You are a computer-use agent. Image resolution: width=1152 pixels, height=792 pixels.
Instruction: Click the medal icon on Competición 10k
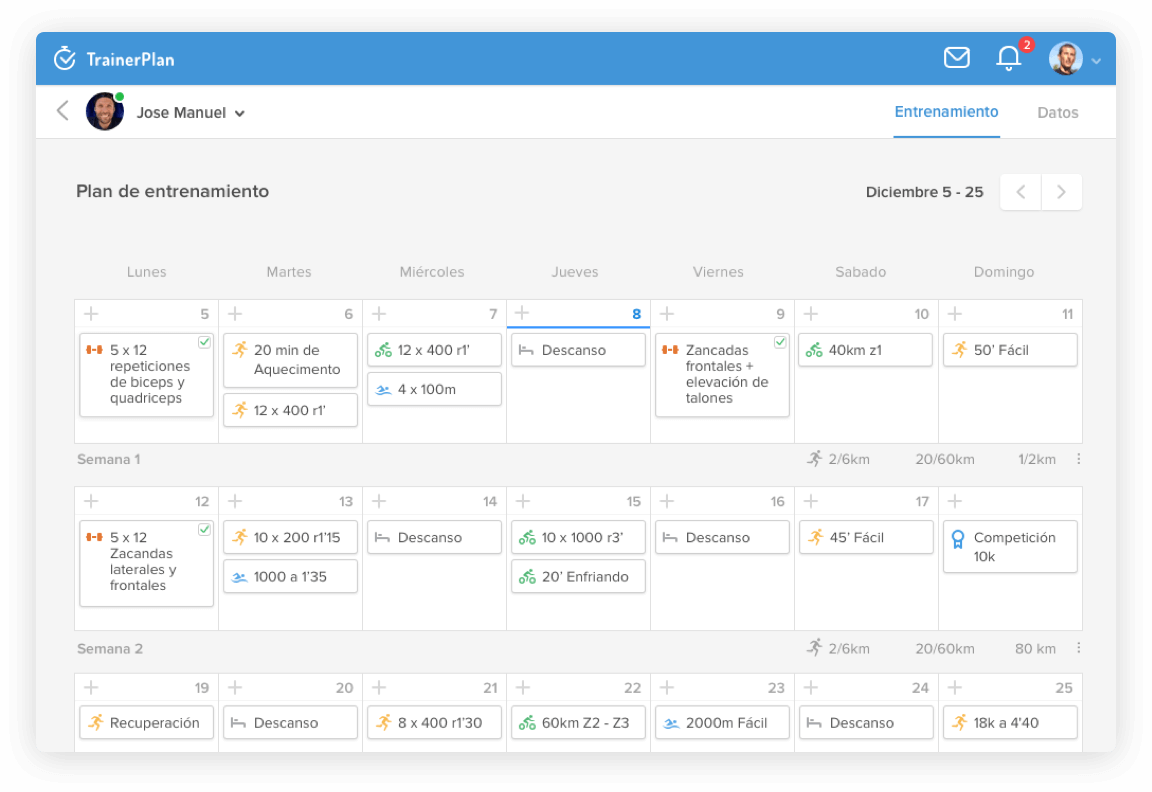coord(957,539)
